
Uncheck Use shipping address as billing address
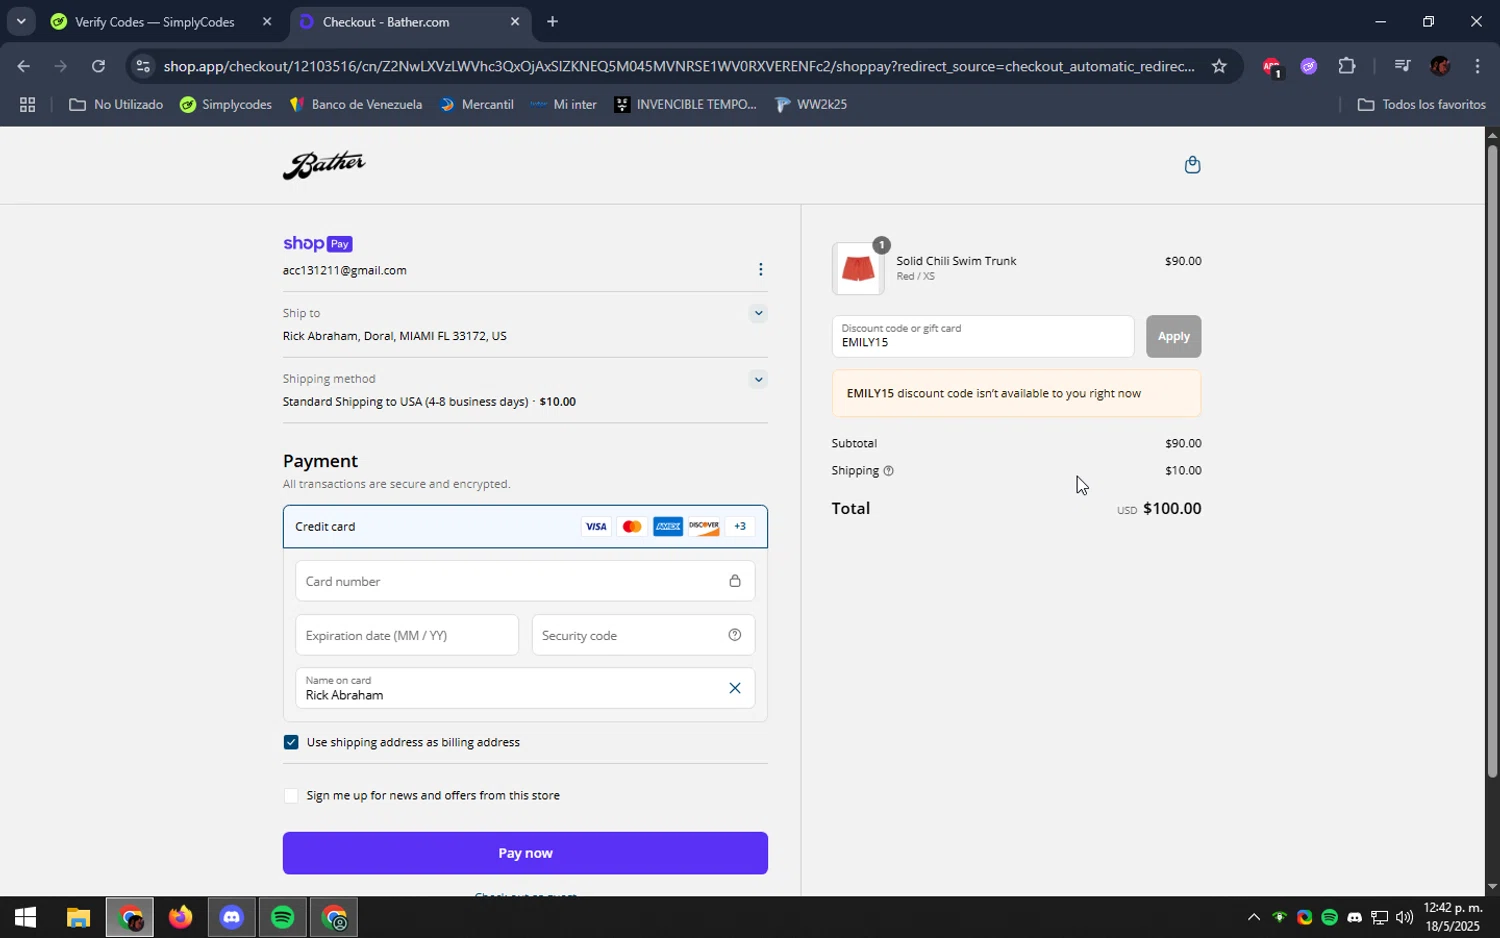coord(291,742)
